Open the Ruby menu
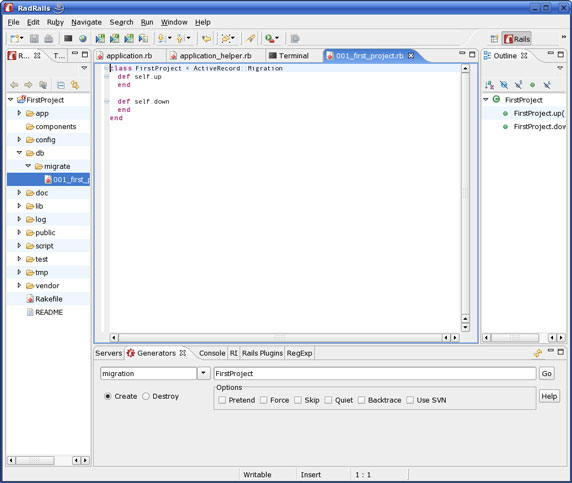Screen dimensions: 572x483 55,22
